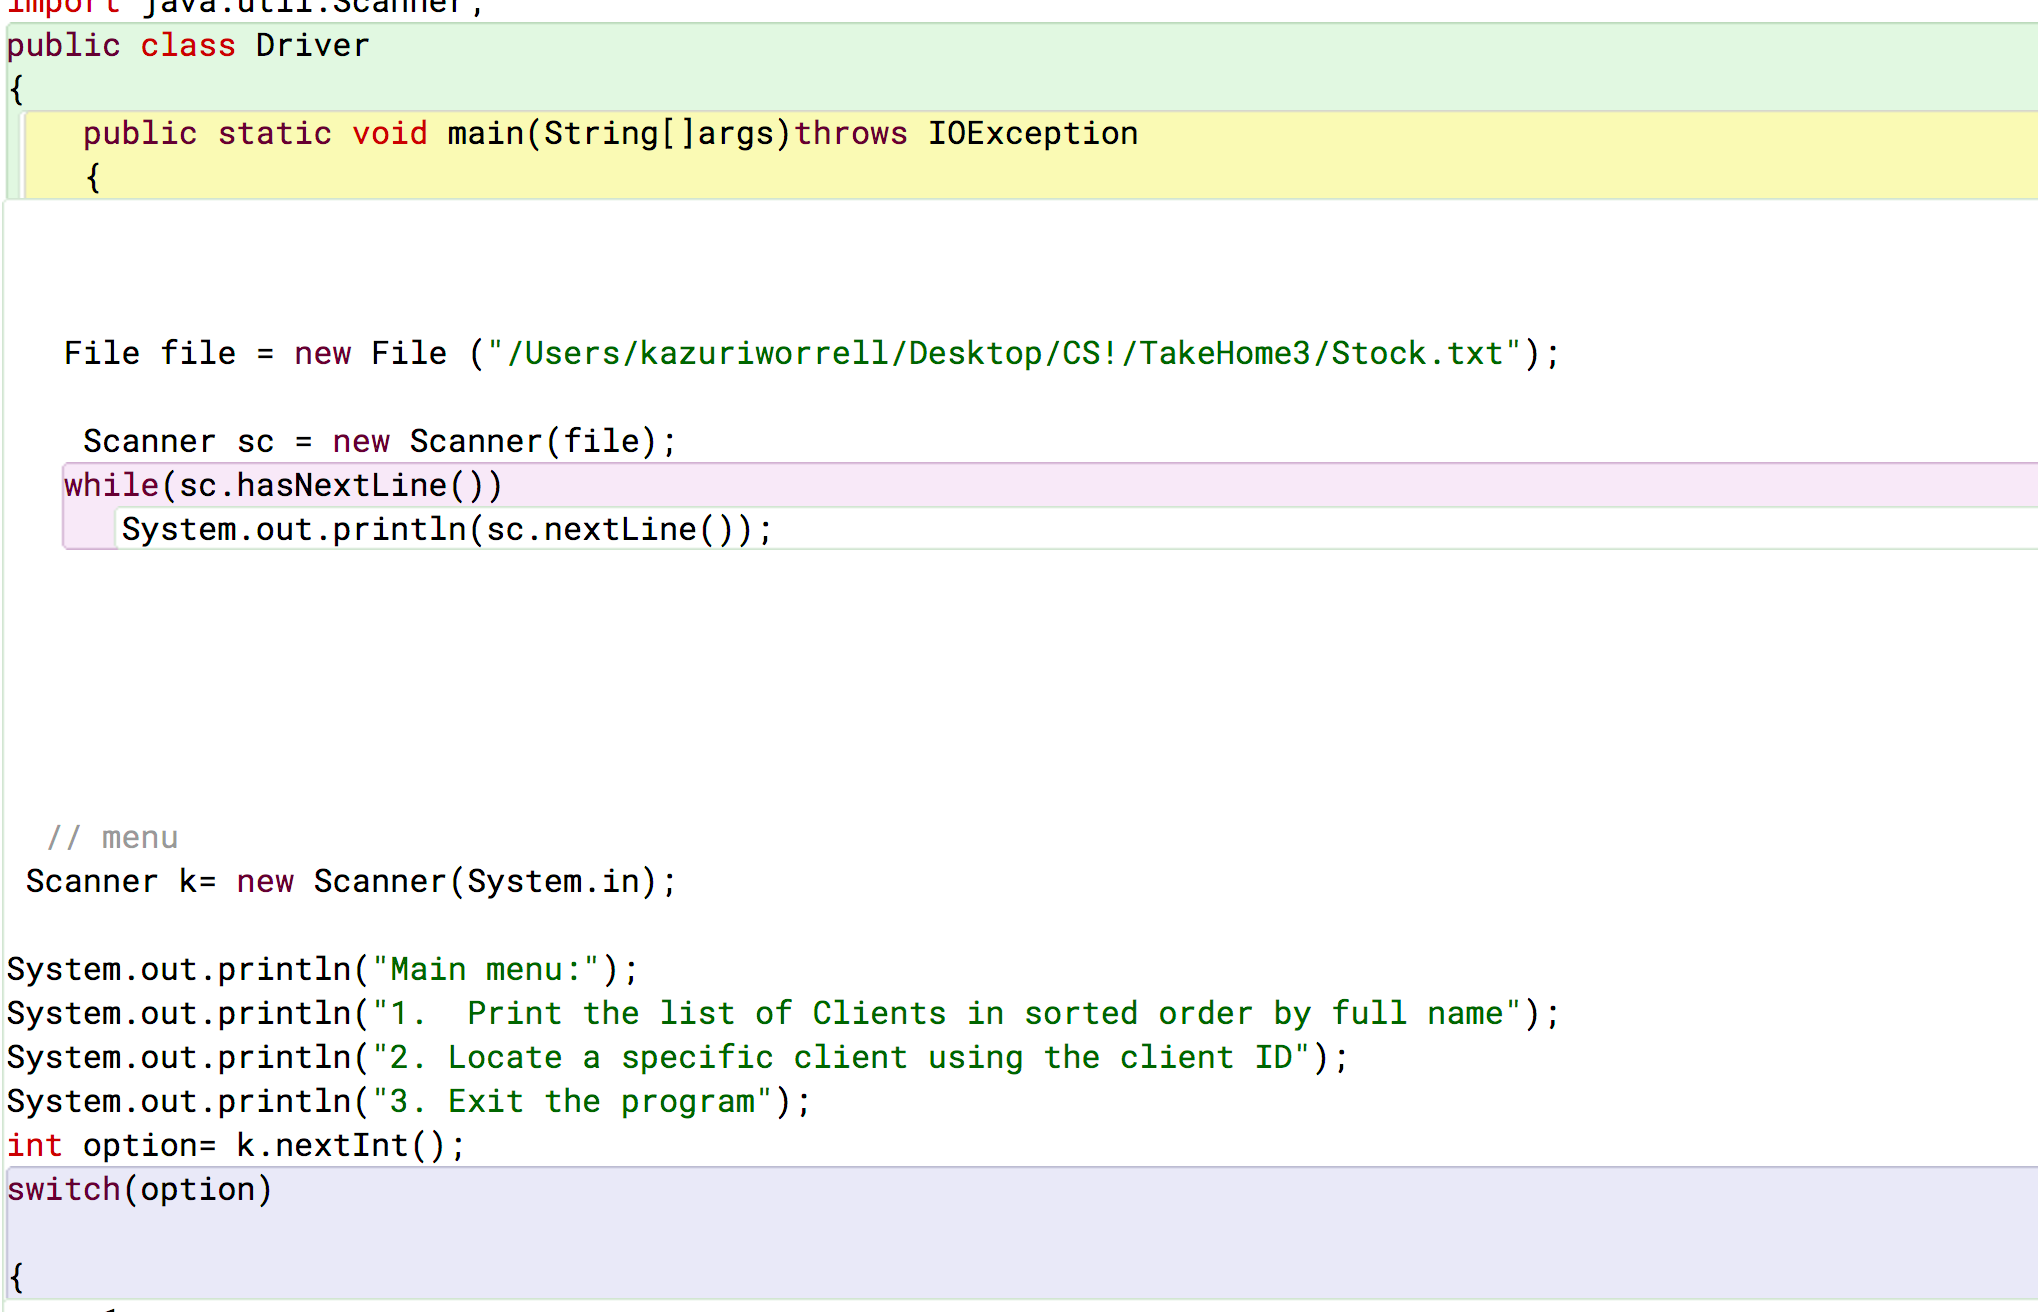The image size is (2038, 1312).
Task: Click 'int option= k.nextInt();' line
Action: pos(236,1146)
